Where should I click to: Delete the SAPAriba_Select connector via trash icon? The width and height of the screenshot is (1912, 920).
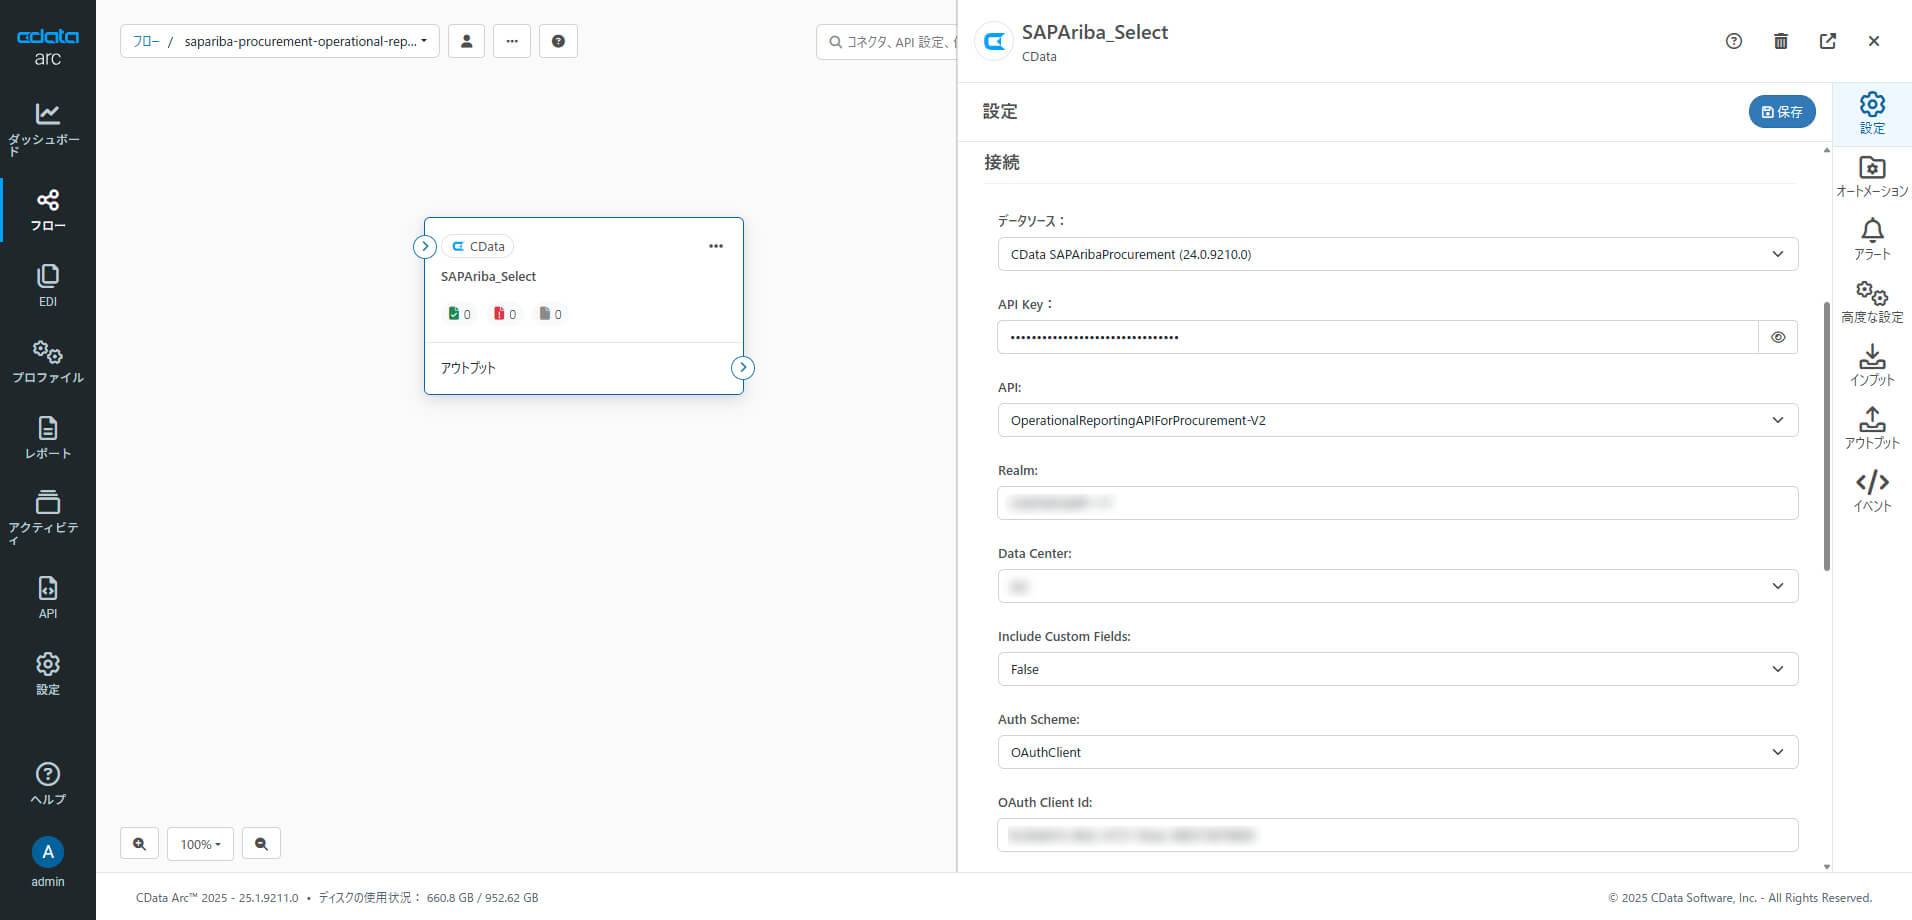1781,41
